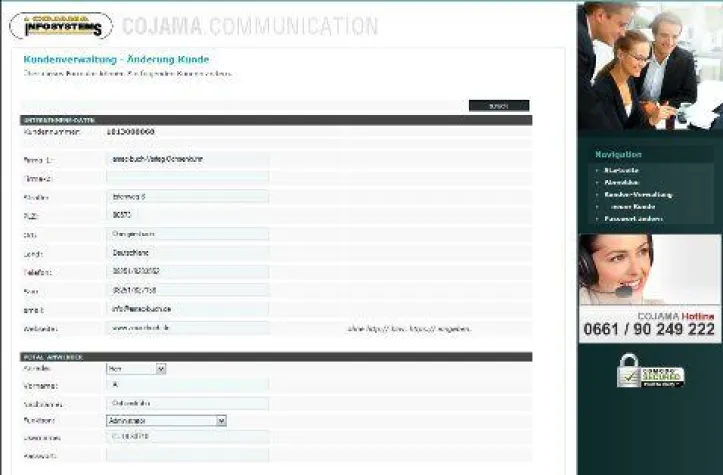The height and width of the screenshot is (475, 723).
Task: Open Startseite in the Navigation menu
Action: point(621,170)
